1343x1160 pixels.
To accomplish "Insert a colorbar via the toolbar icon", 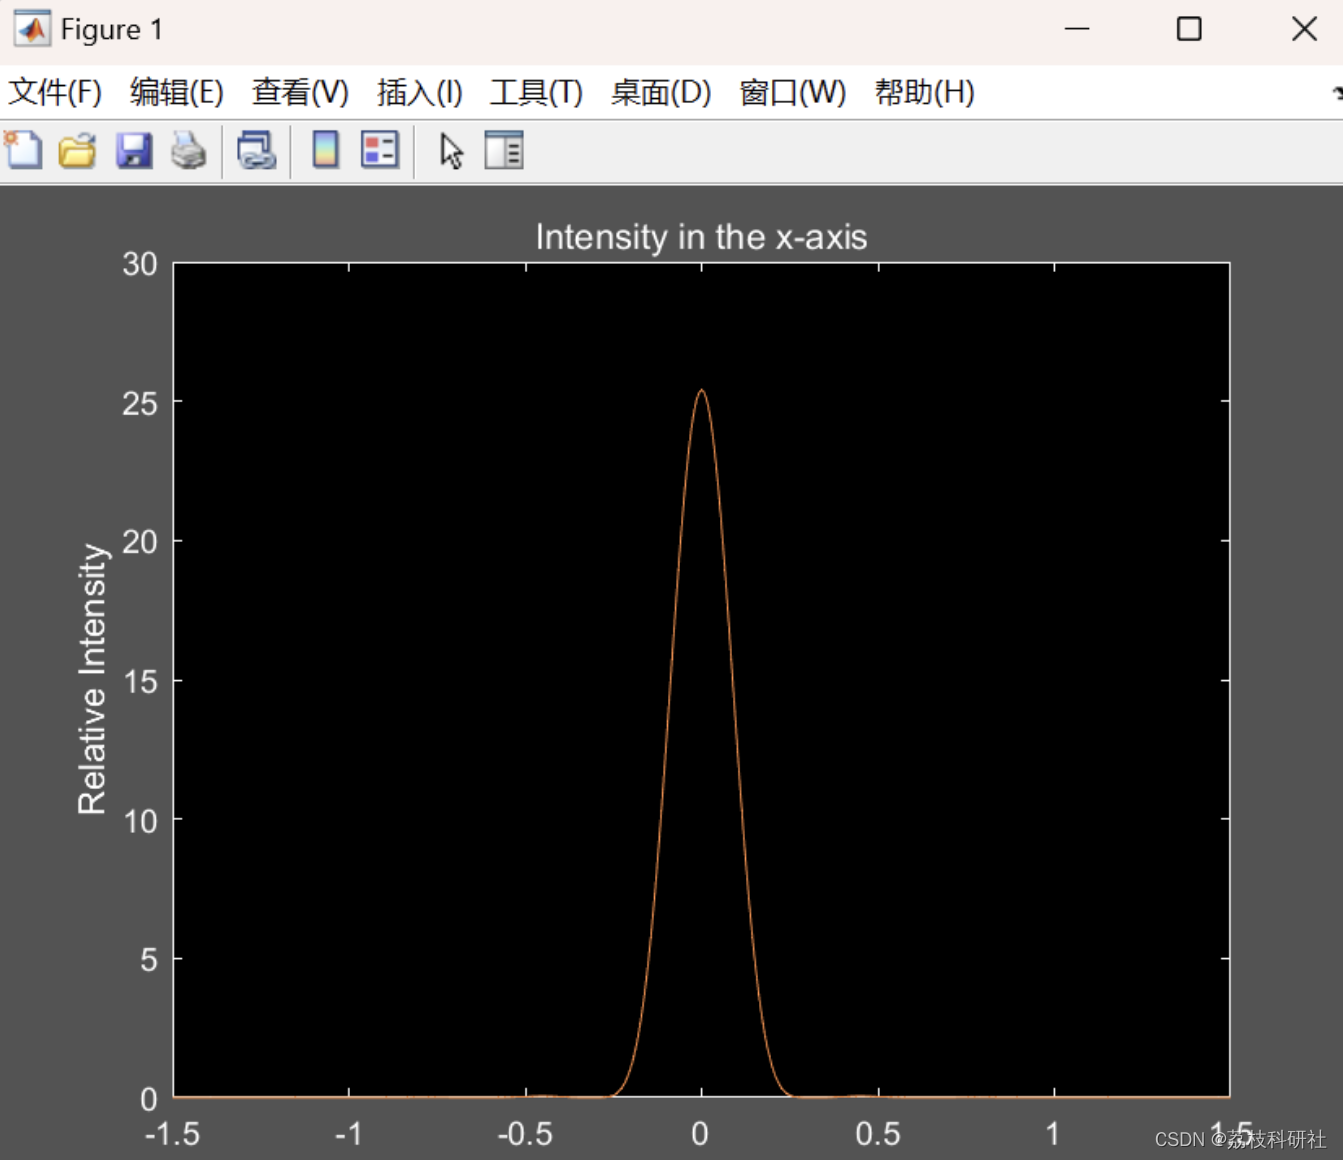I will point(325,150).
